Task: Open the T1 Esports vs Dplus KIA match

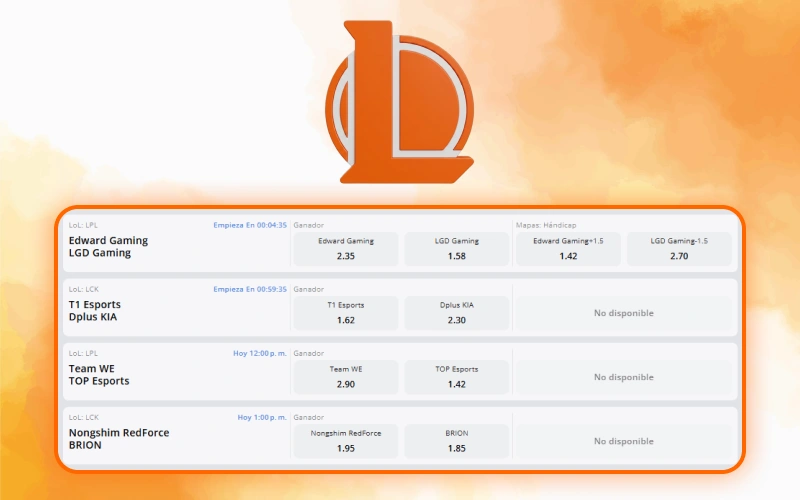Action: [95, 311]
